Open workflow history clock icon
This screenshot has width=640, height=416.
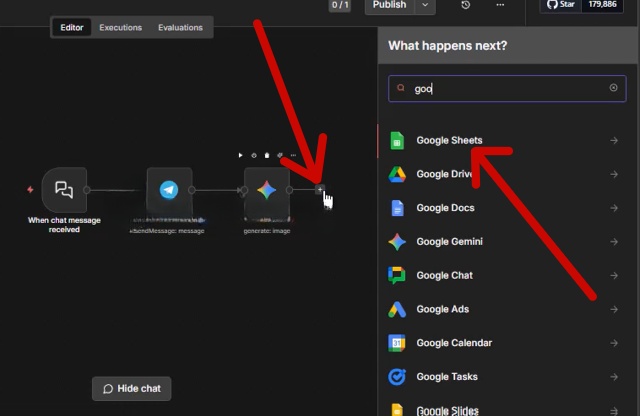[466, 5]
